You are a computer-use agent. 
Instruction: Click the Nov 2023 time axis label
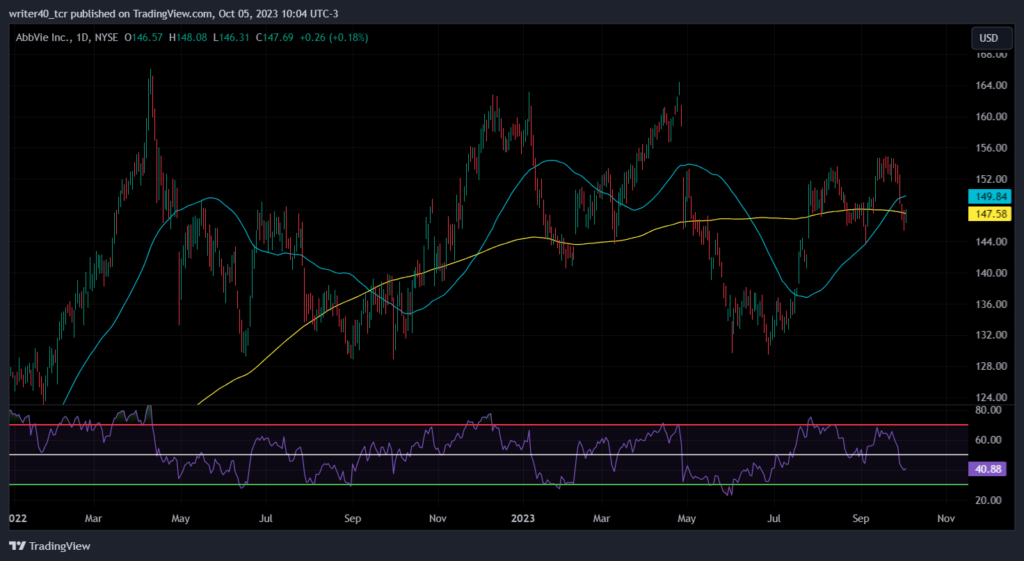[x=946, y=519]
